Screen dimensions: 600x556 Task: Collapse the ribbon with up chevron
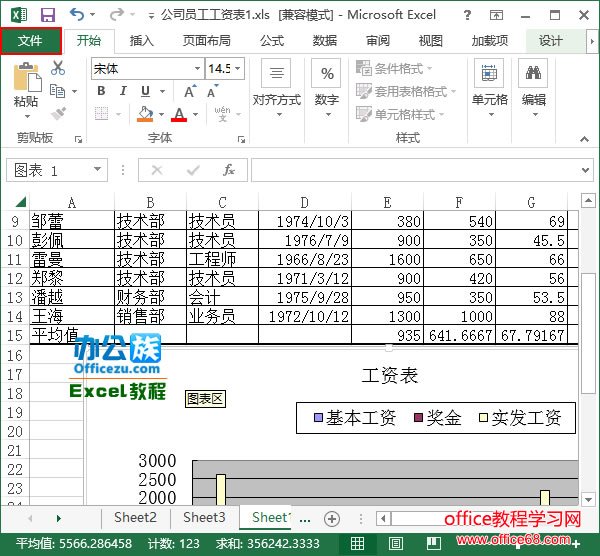click(x=584, y=139)
